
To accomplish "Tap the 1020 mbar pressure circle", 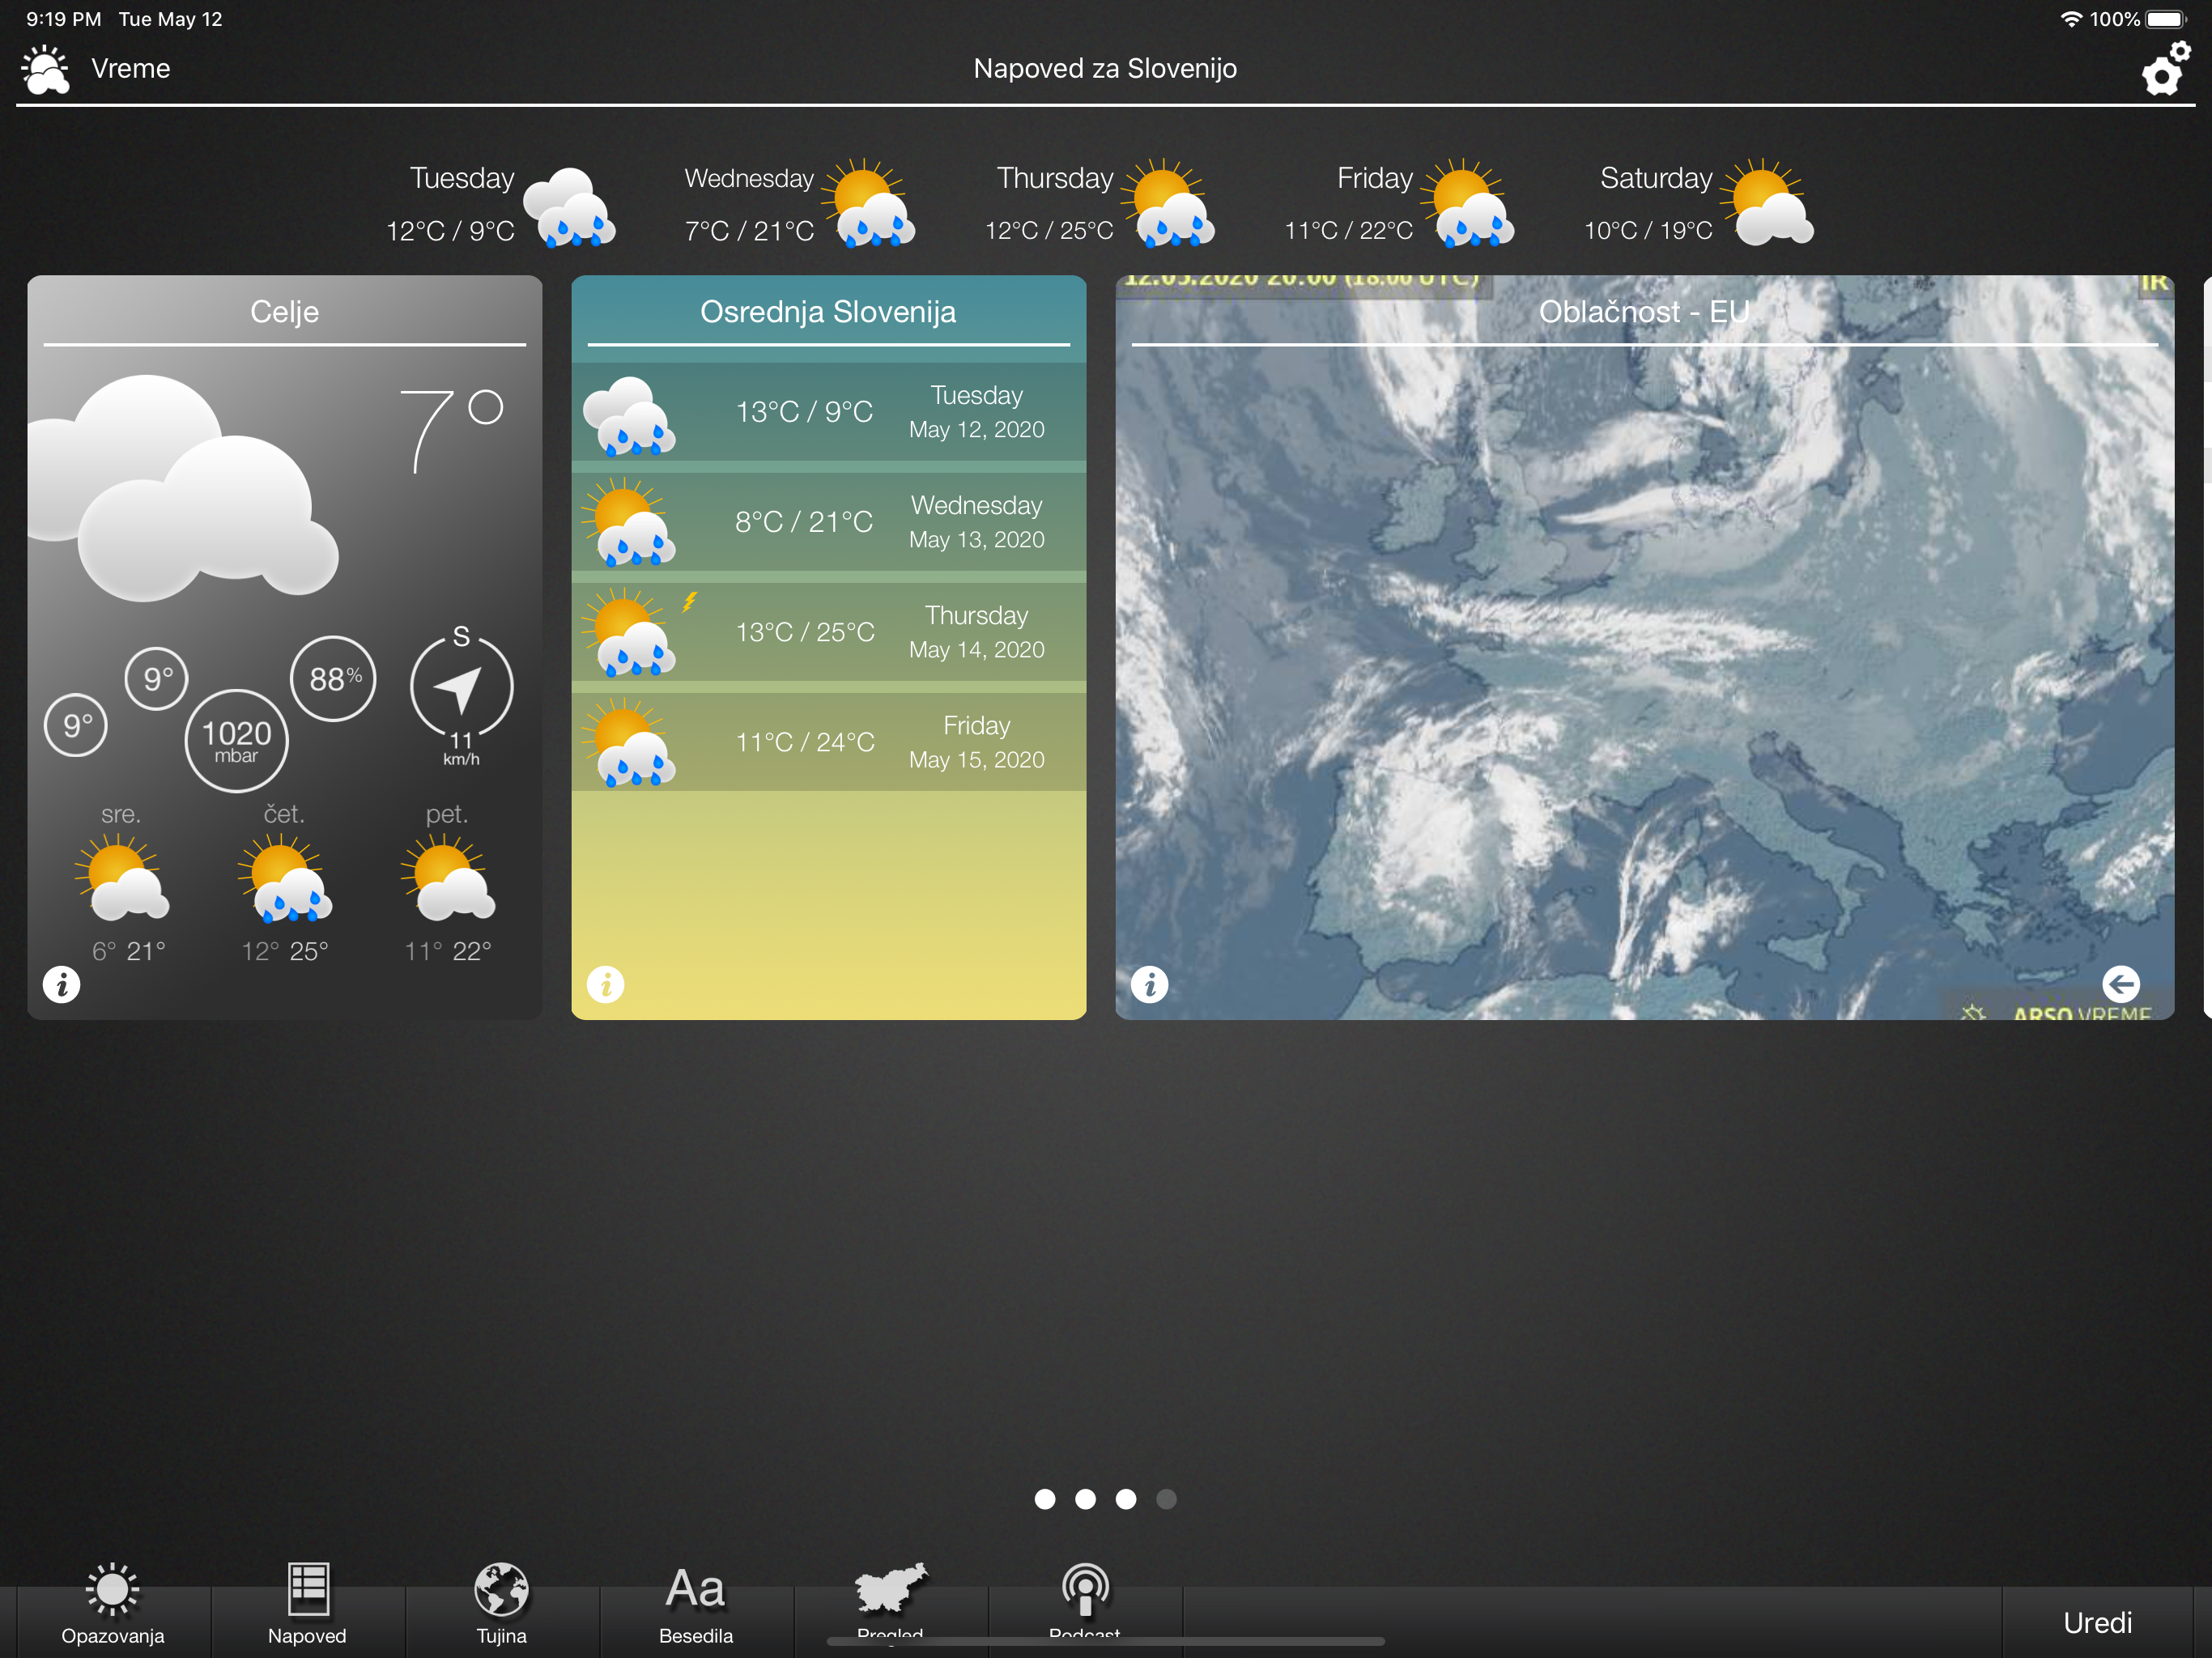I will coord(236,741).
